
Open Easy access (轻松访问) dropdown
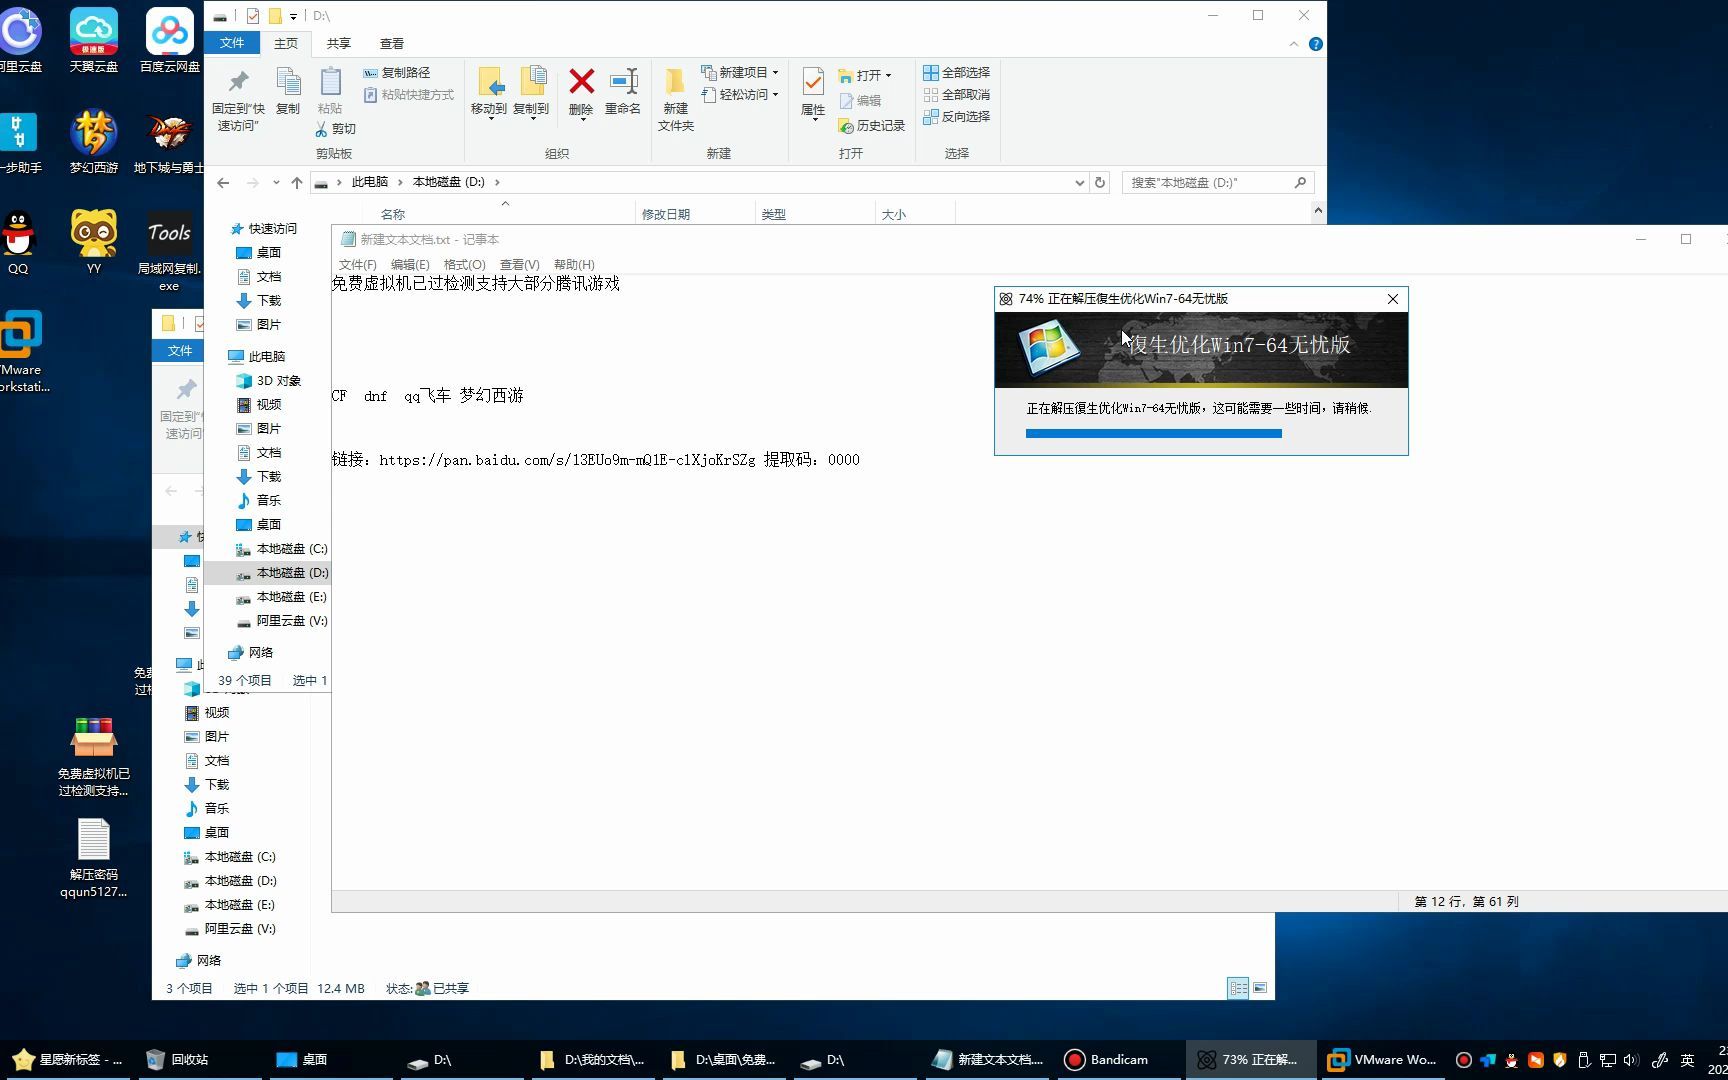(739, 94)
